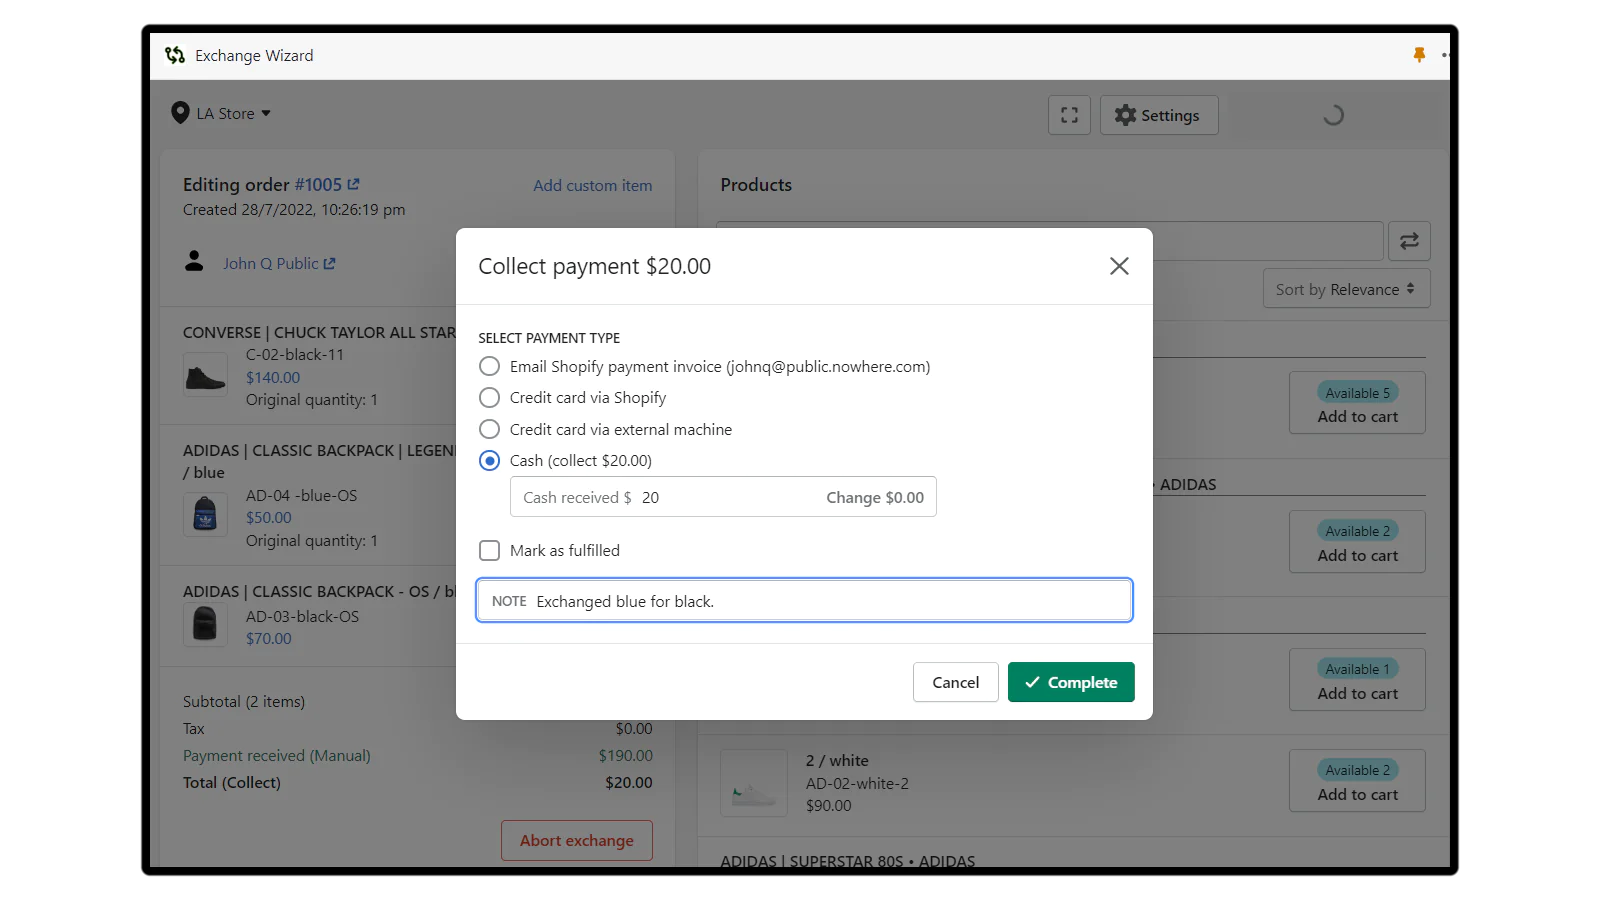Click the blue Adidas backpack thumbnail
This screenshot has height=900, width=1600.
[x=205, y=517]
